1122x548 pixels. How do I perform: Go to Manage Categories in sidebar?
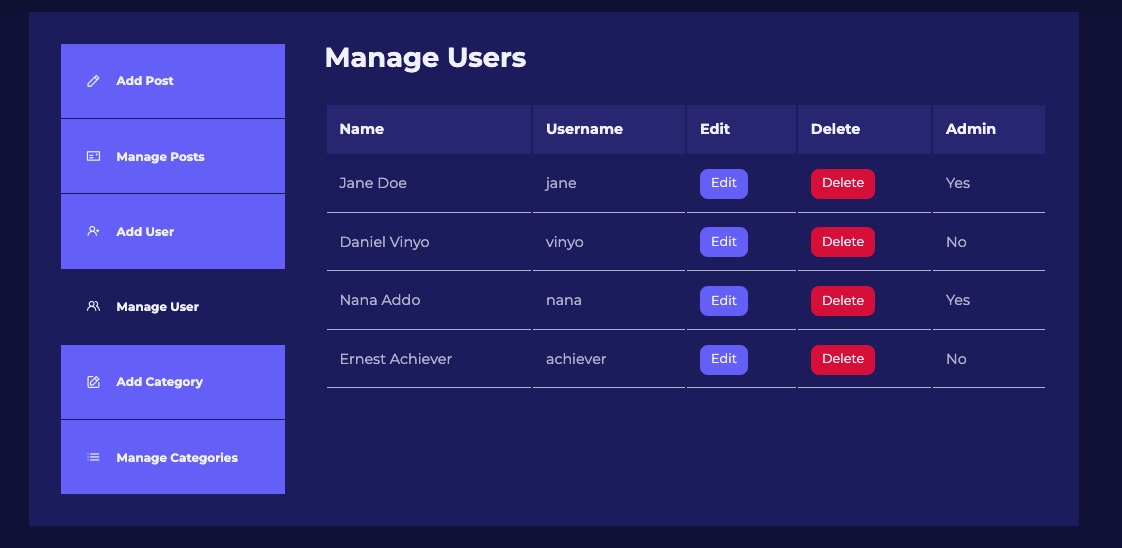point(172,457)
